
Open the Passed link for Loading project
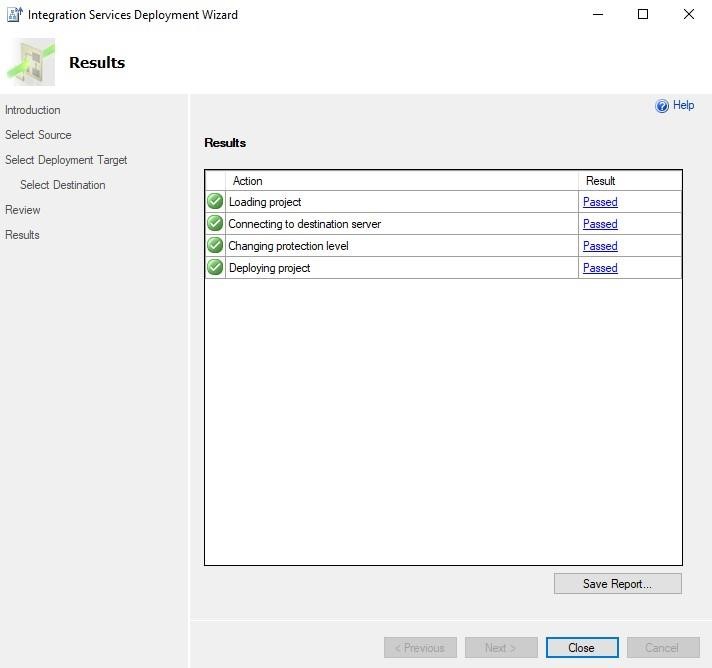coord(600,202)
